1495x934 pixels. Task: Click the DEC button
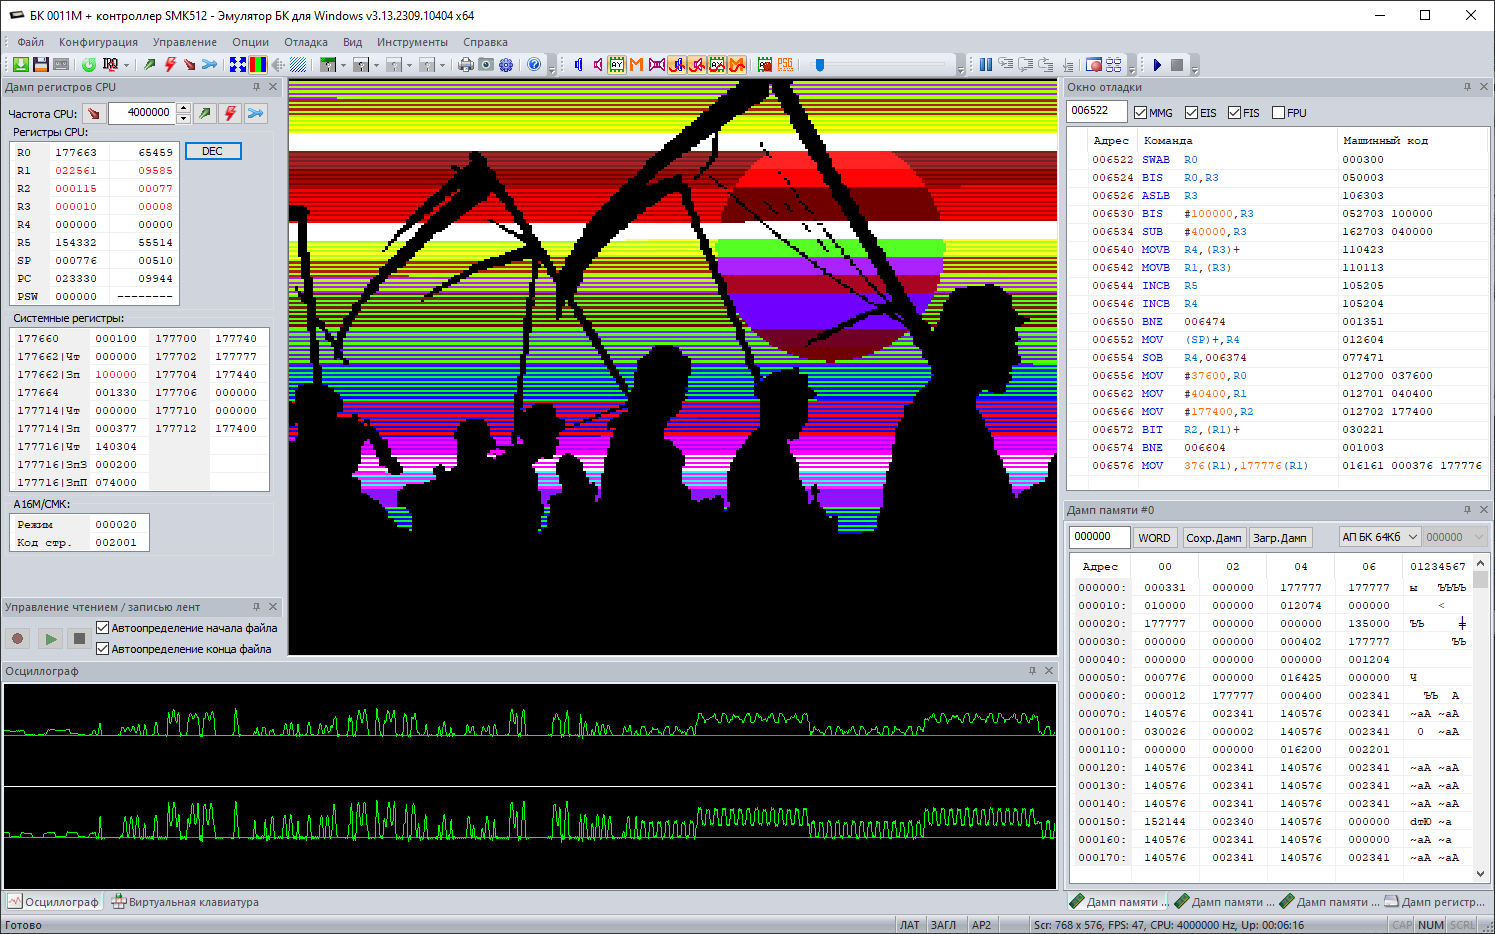point(213,151)
